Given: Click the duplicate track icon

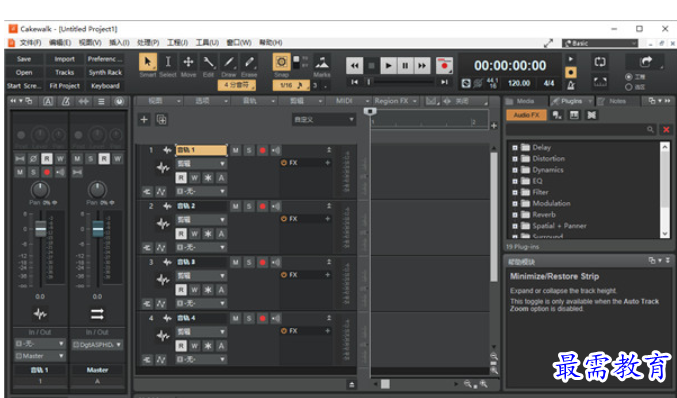Looking at the screenshot, I should pyautogui.click(x=161, y=120).
